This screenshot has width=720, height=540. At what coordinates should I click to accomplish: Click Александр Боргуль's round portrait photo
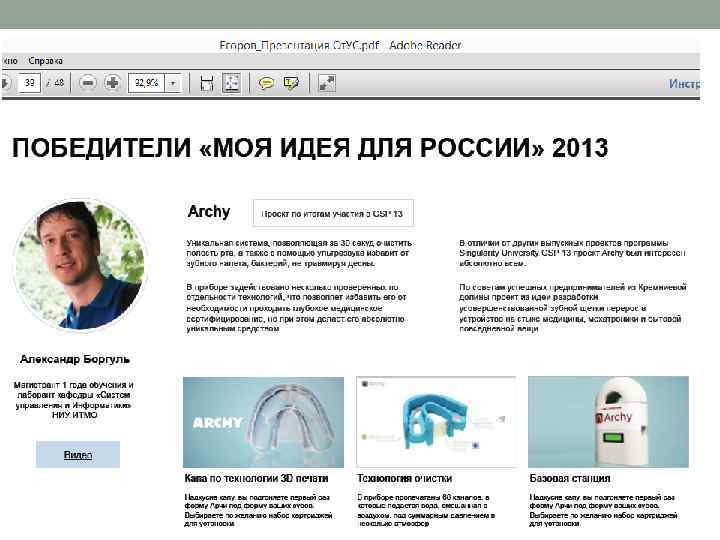[x=80, y=265]
